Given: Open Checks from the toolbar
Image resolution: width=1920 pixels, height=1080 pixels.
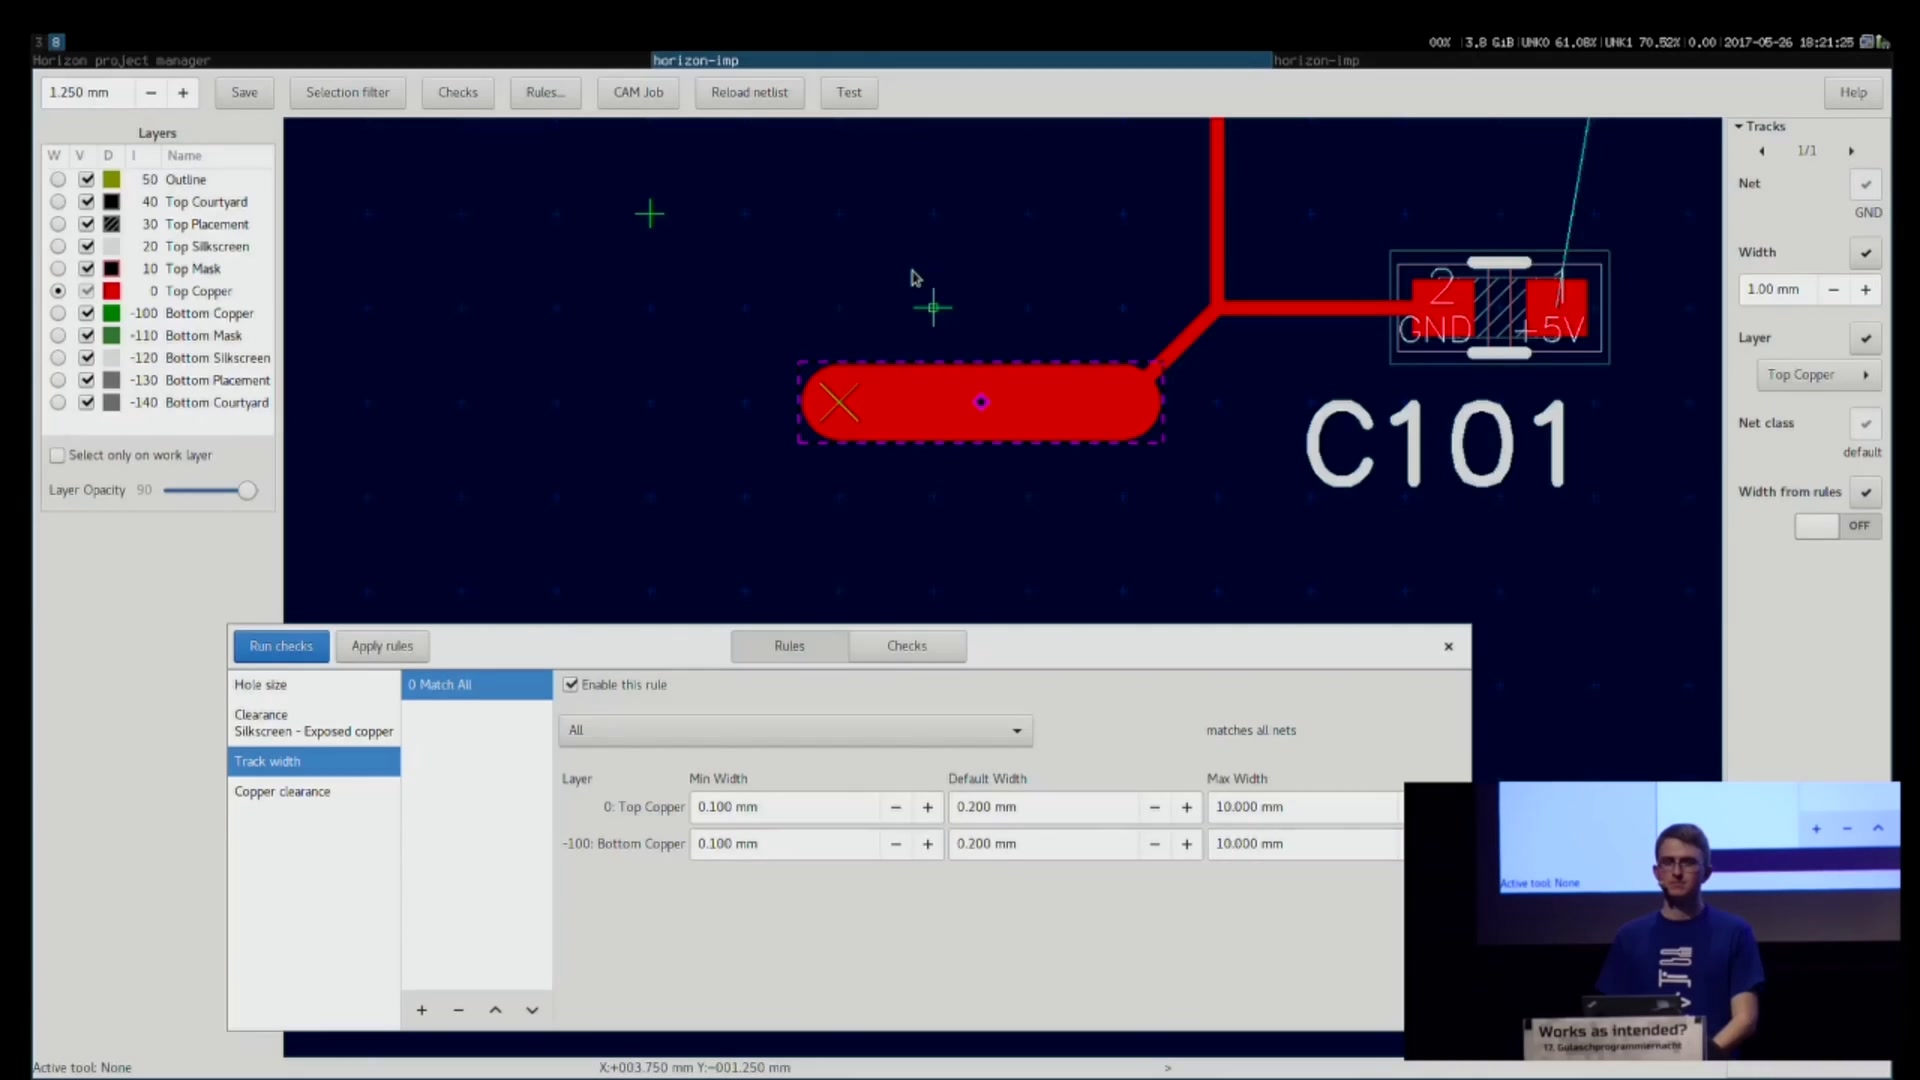Looking at the screenshot, I should pos(458,93).
